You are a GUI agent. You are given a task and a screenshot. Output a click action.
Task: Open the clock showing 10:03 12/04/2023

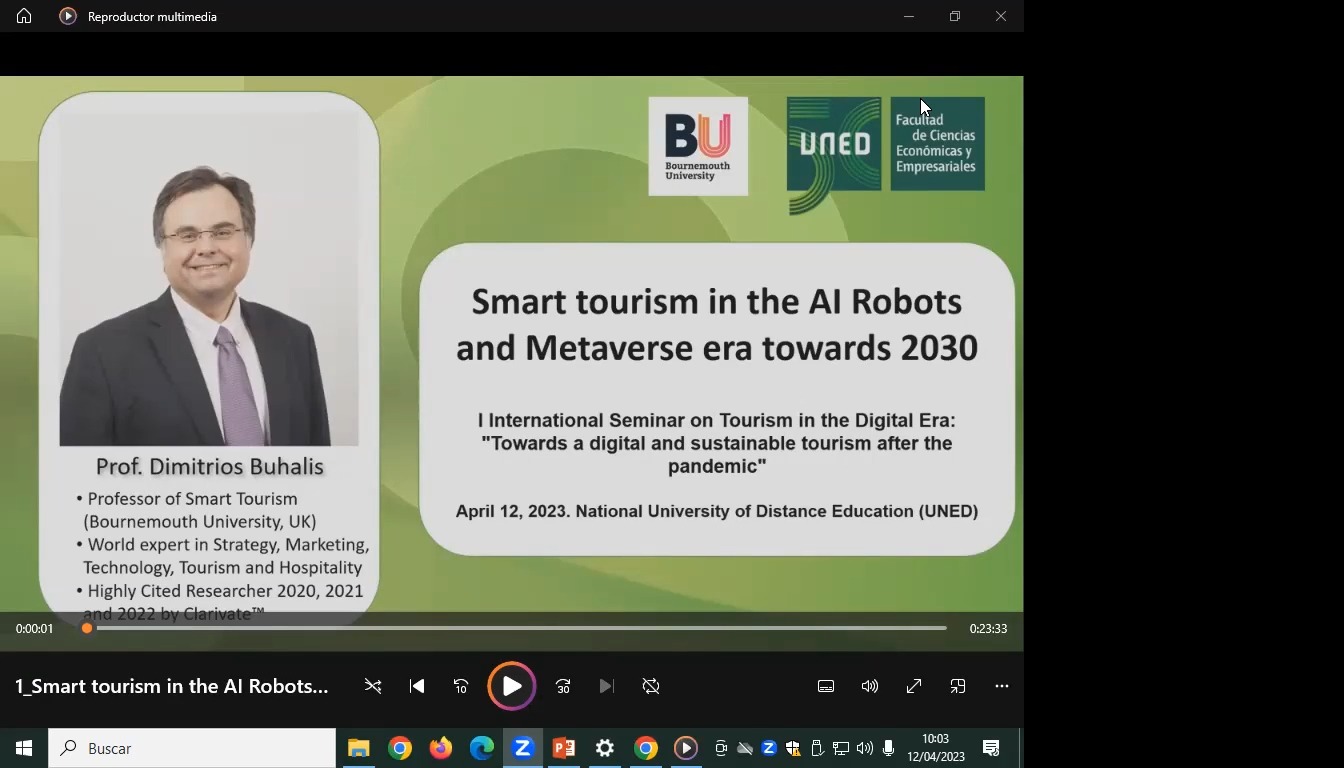click(x=936, y=748)
